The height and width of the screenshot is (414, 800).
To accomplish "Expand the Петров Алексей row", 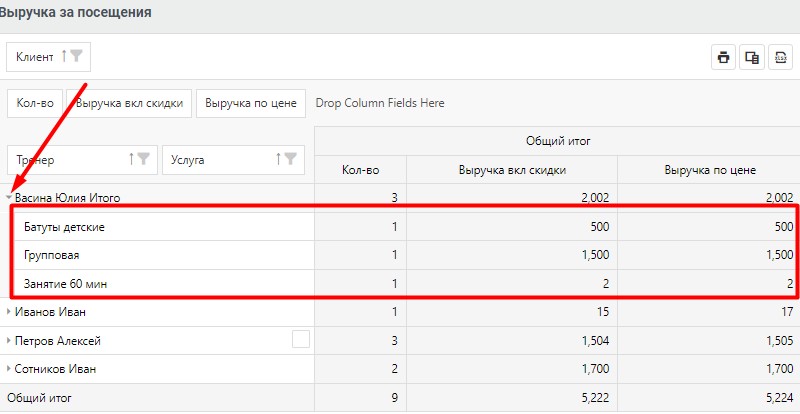I will point(9,340).
